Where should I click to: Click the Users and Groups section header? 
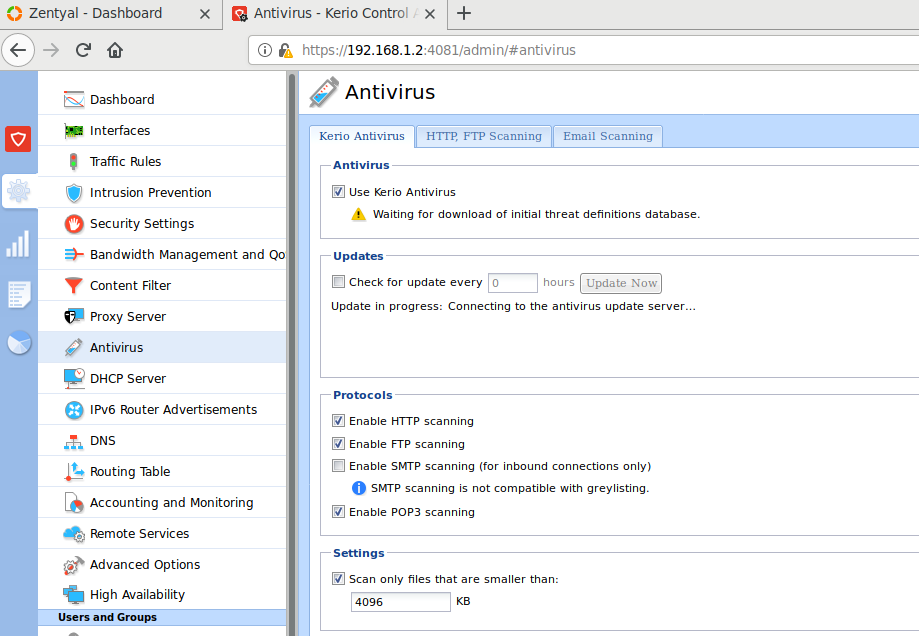162,617
